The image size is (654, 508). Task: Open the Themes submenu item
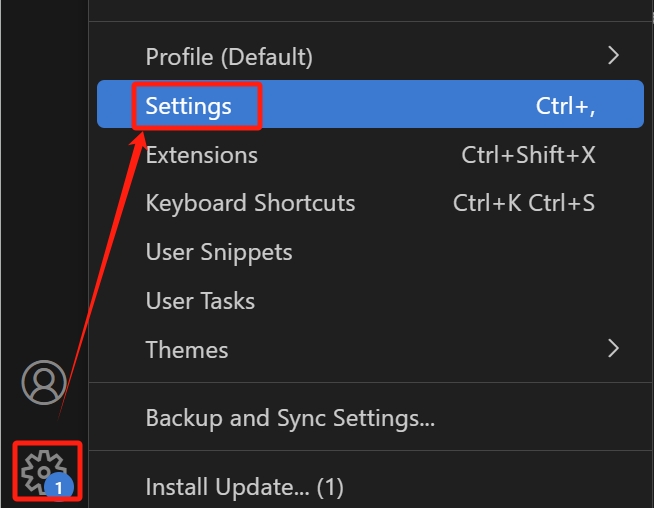[370, 349]
